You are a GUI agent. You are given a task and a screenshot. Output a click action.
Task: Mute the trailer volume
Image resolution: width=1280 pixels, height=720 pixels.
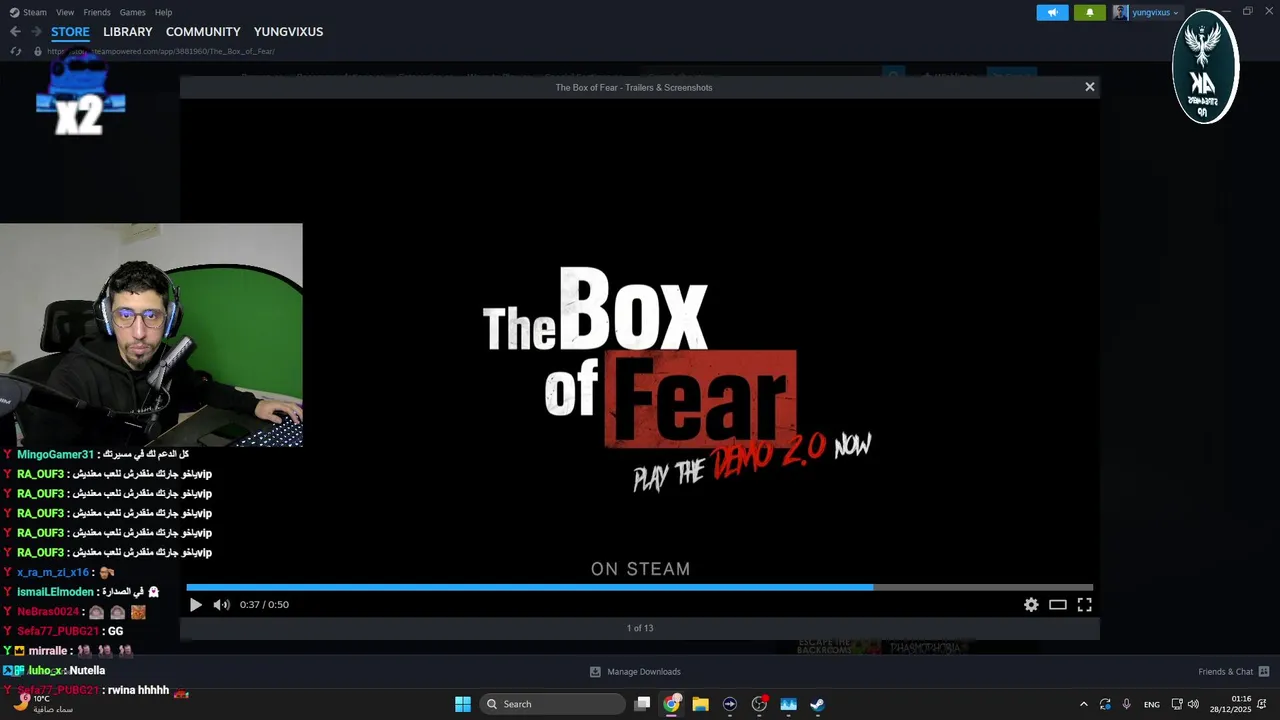[221, 605]
